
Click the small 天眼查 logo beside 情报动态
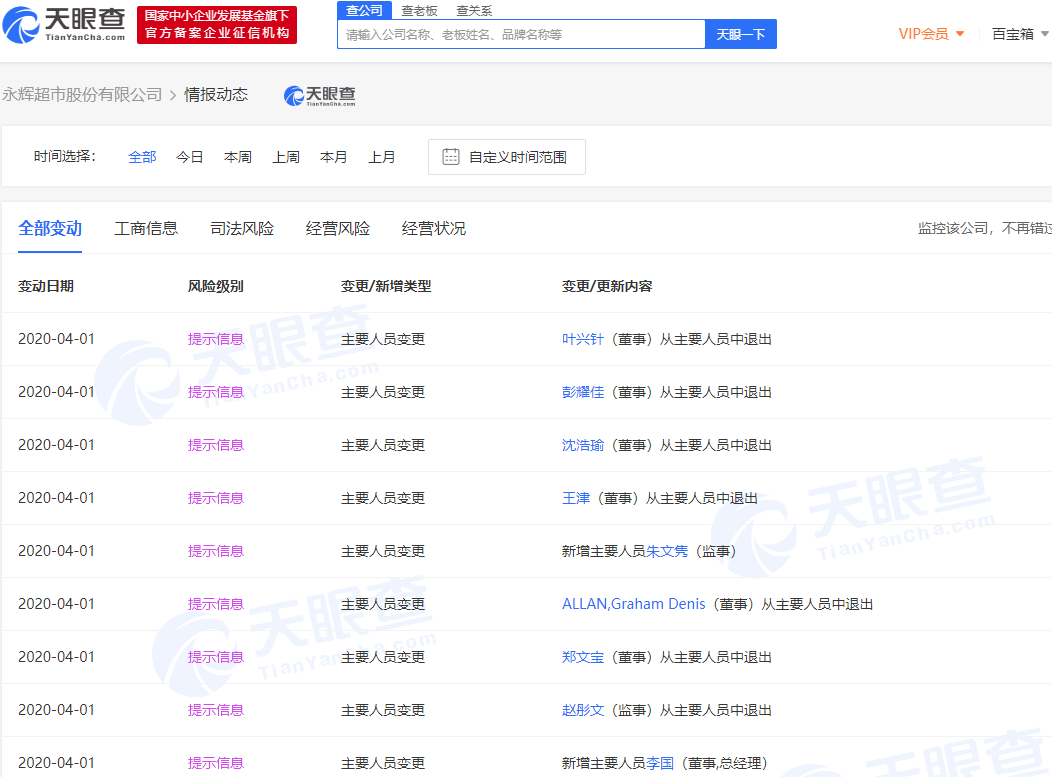tap(319, 96)
